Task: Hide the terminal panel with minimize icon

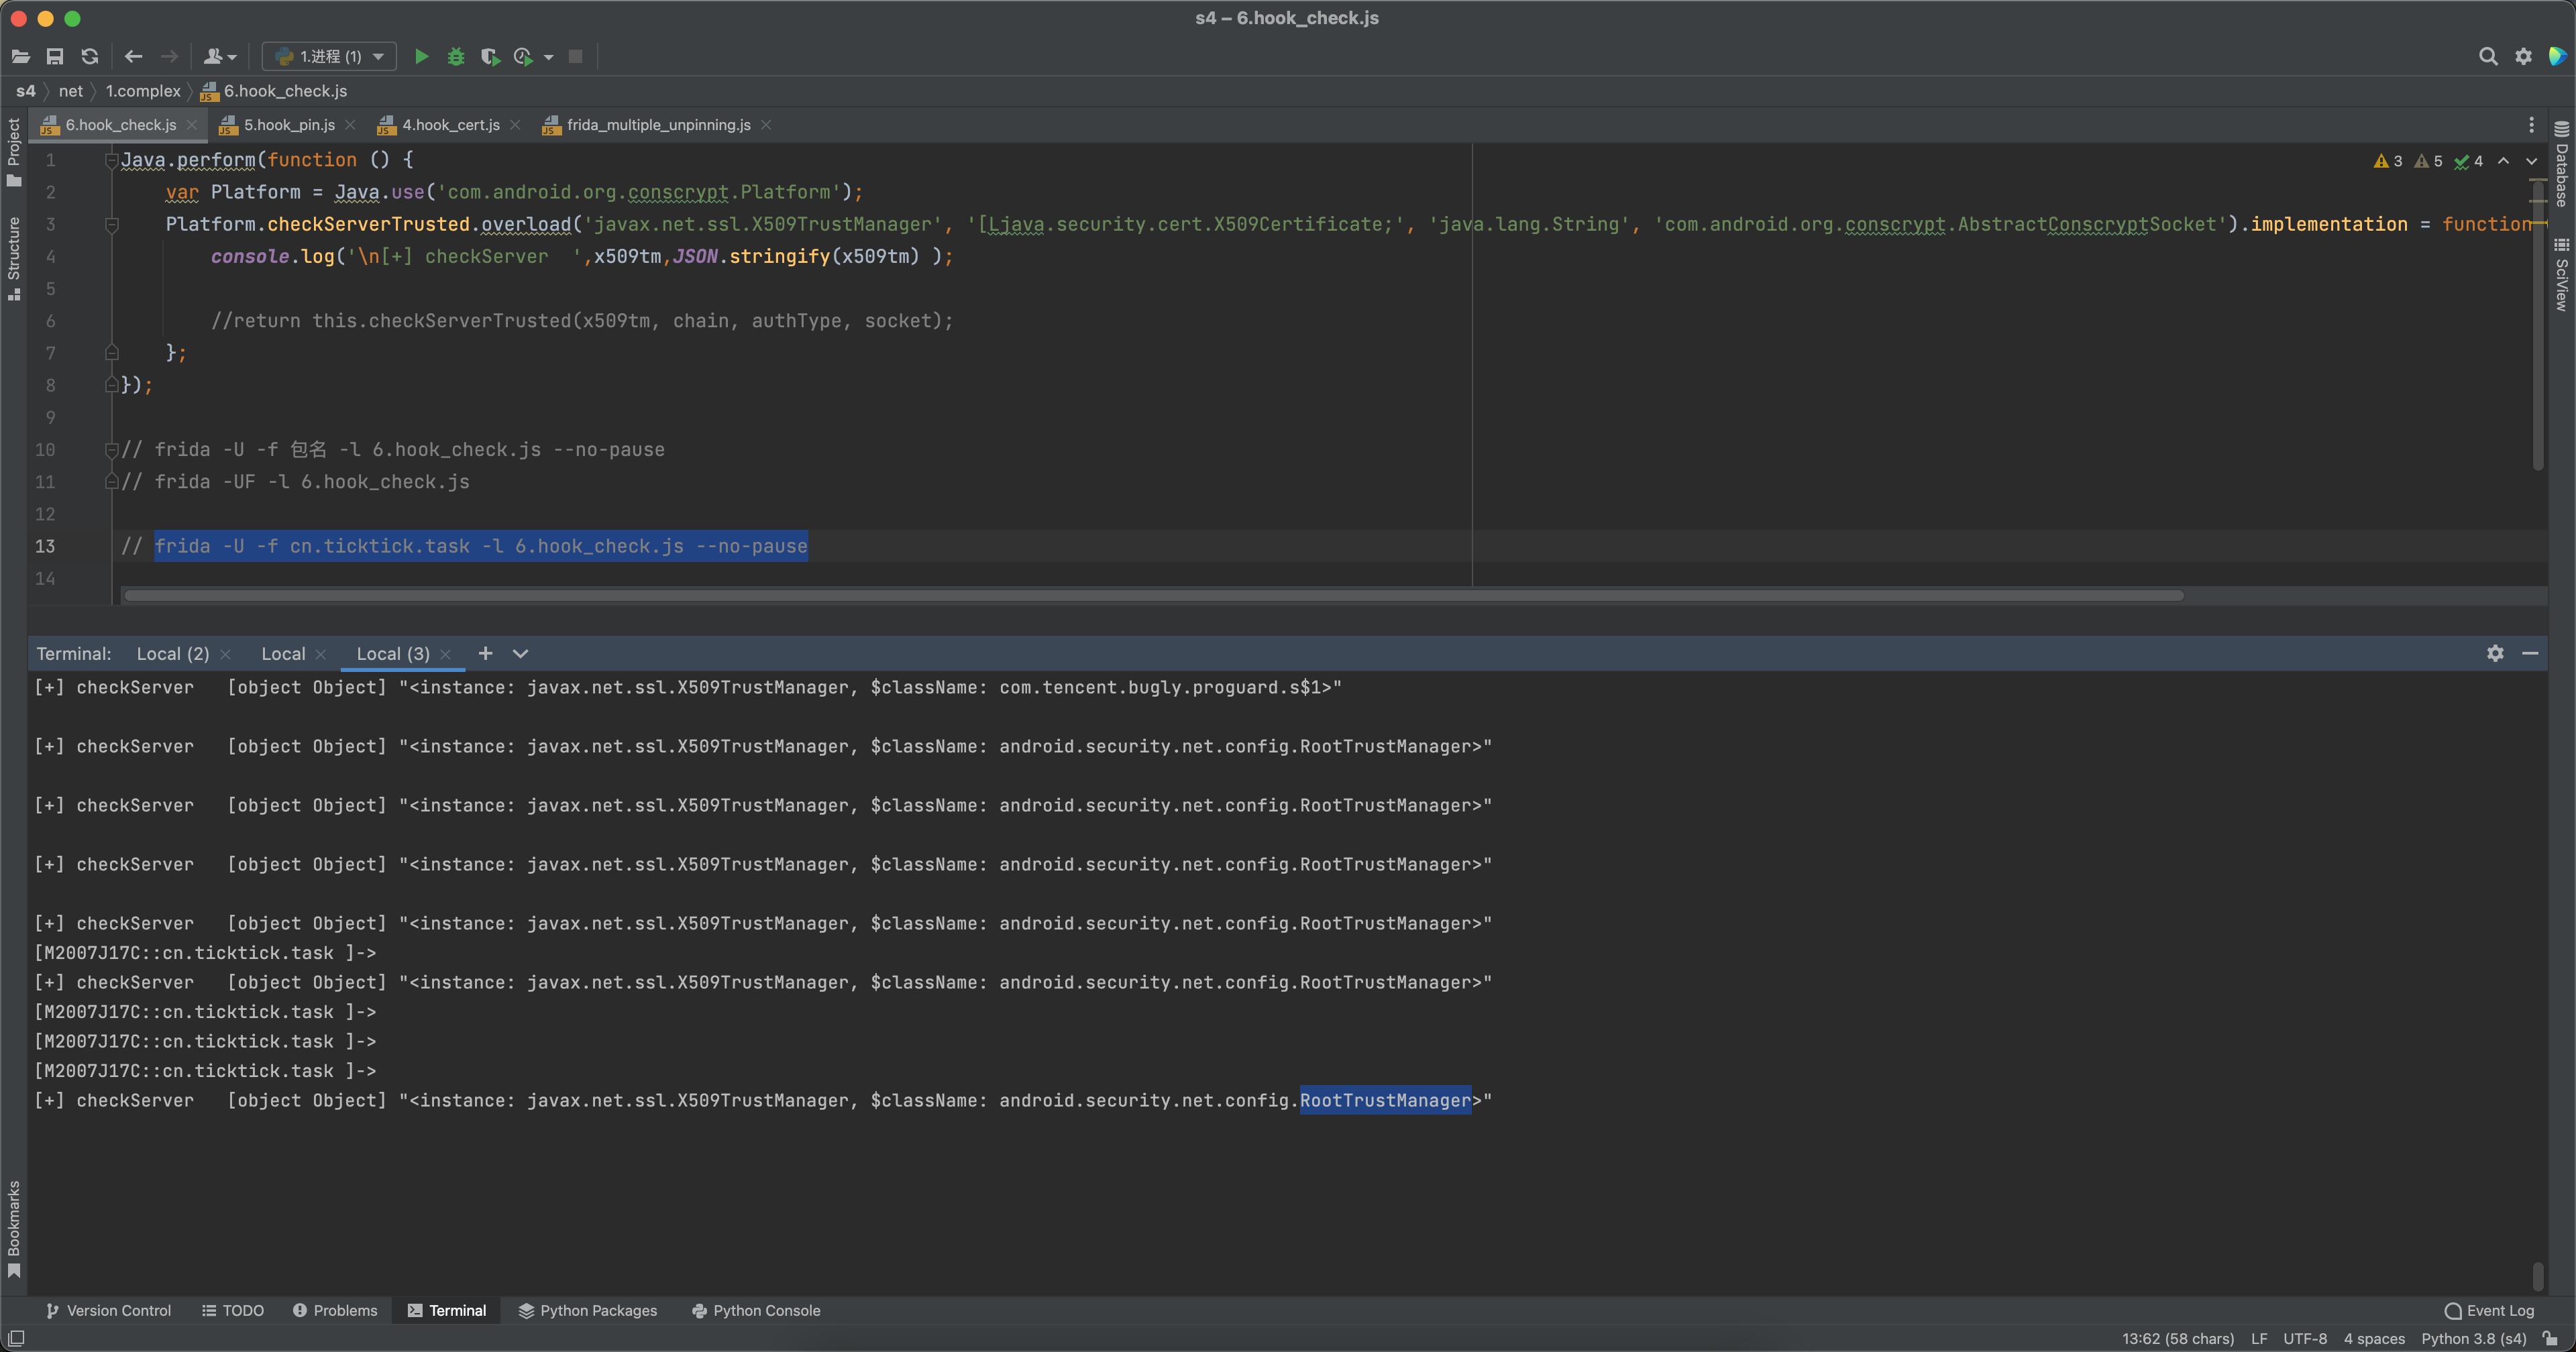Action: (x=2530, y=653)
